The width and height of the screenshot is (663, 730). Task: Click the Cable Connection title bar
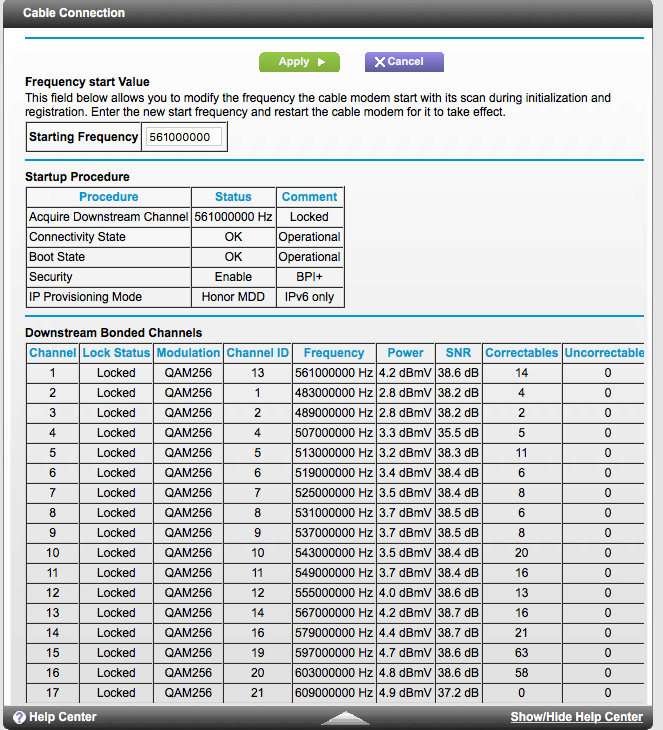[74, 13]
